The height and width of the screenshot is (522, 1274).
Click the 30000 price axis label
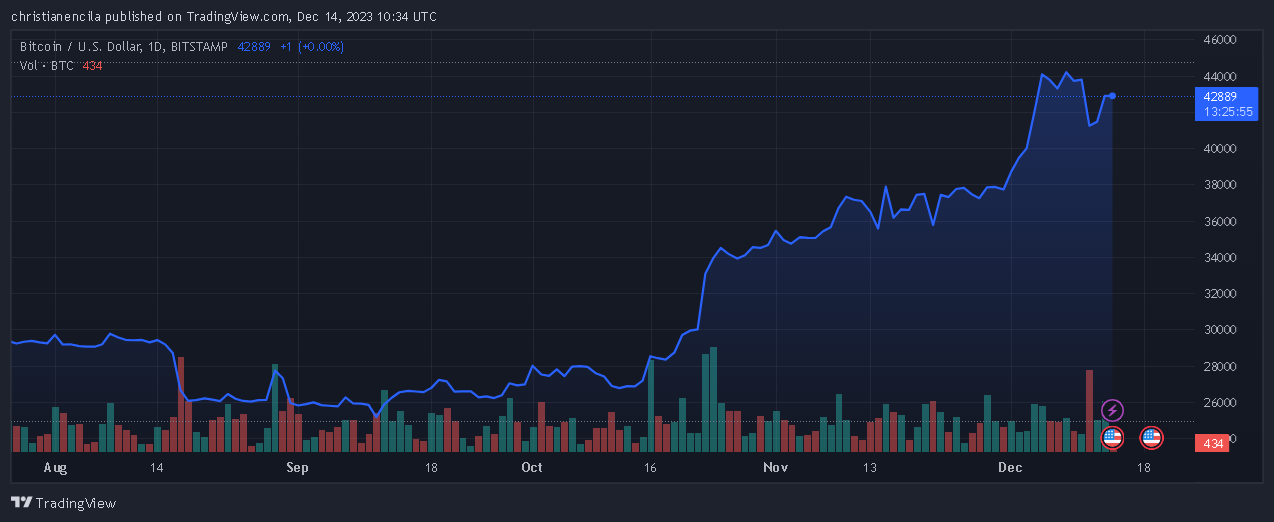1220,330
